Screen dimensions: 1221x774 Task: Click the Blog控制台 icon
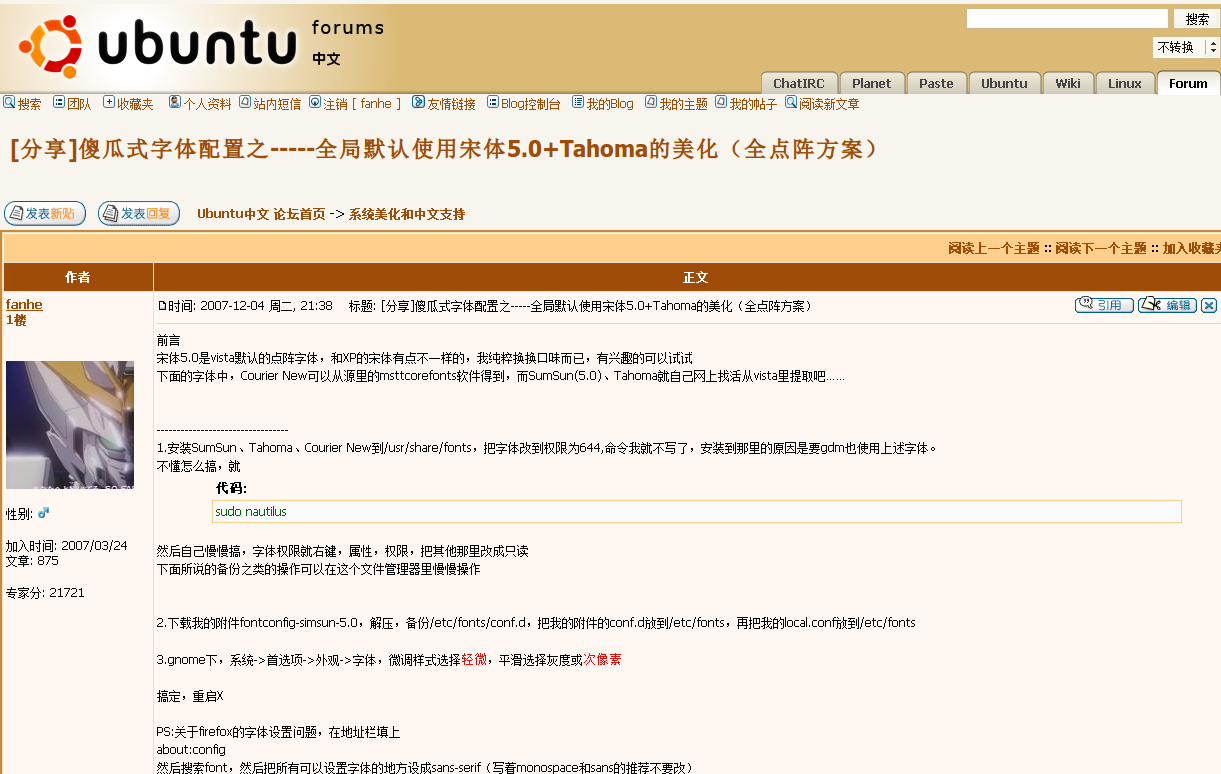tap(493, 102)
